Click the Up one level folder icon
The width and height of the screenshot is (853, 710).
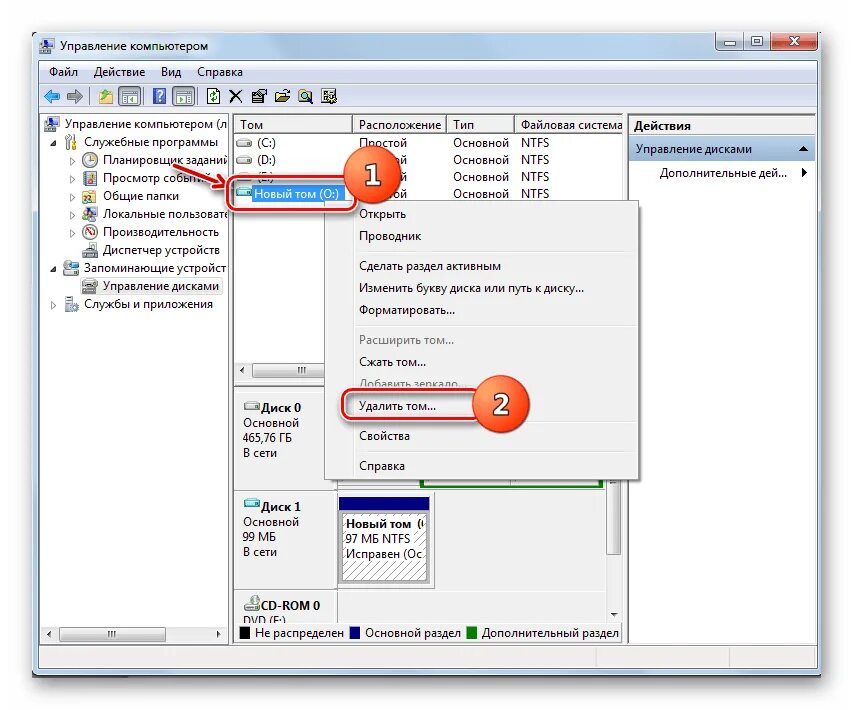(x=105, y=97)
